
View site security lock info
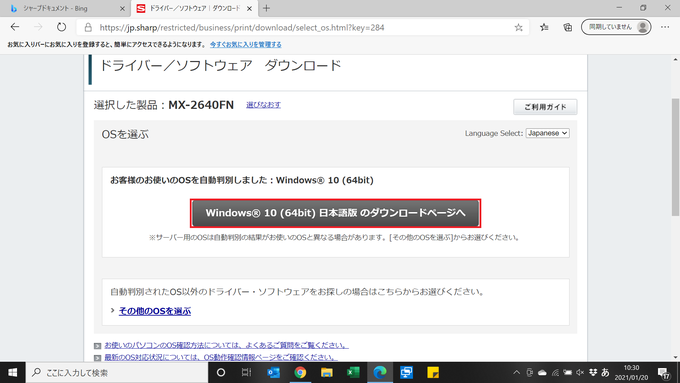[88, 27]
